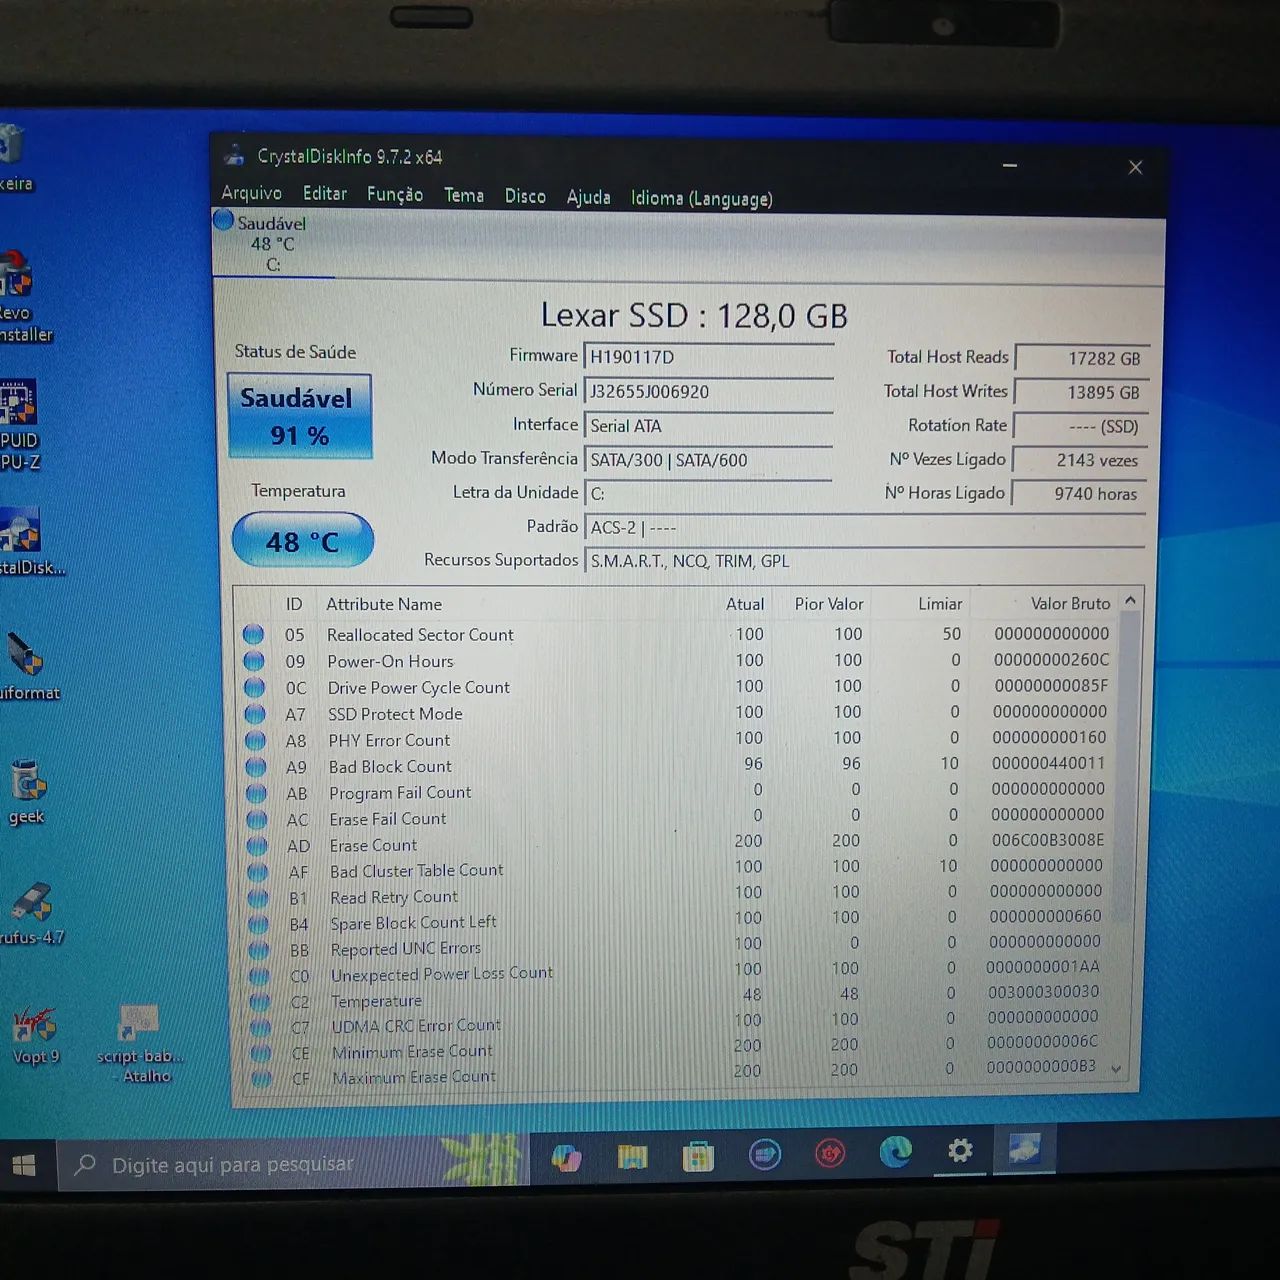
Task: Click status icon of Spare Block Count Left
Action: pyautogui.click(x=259, y=924)
